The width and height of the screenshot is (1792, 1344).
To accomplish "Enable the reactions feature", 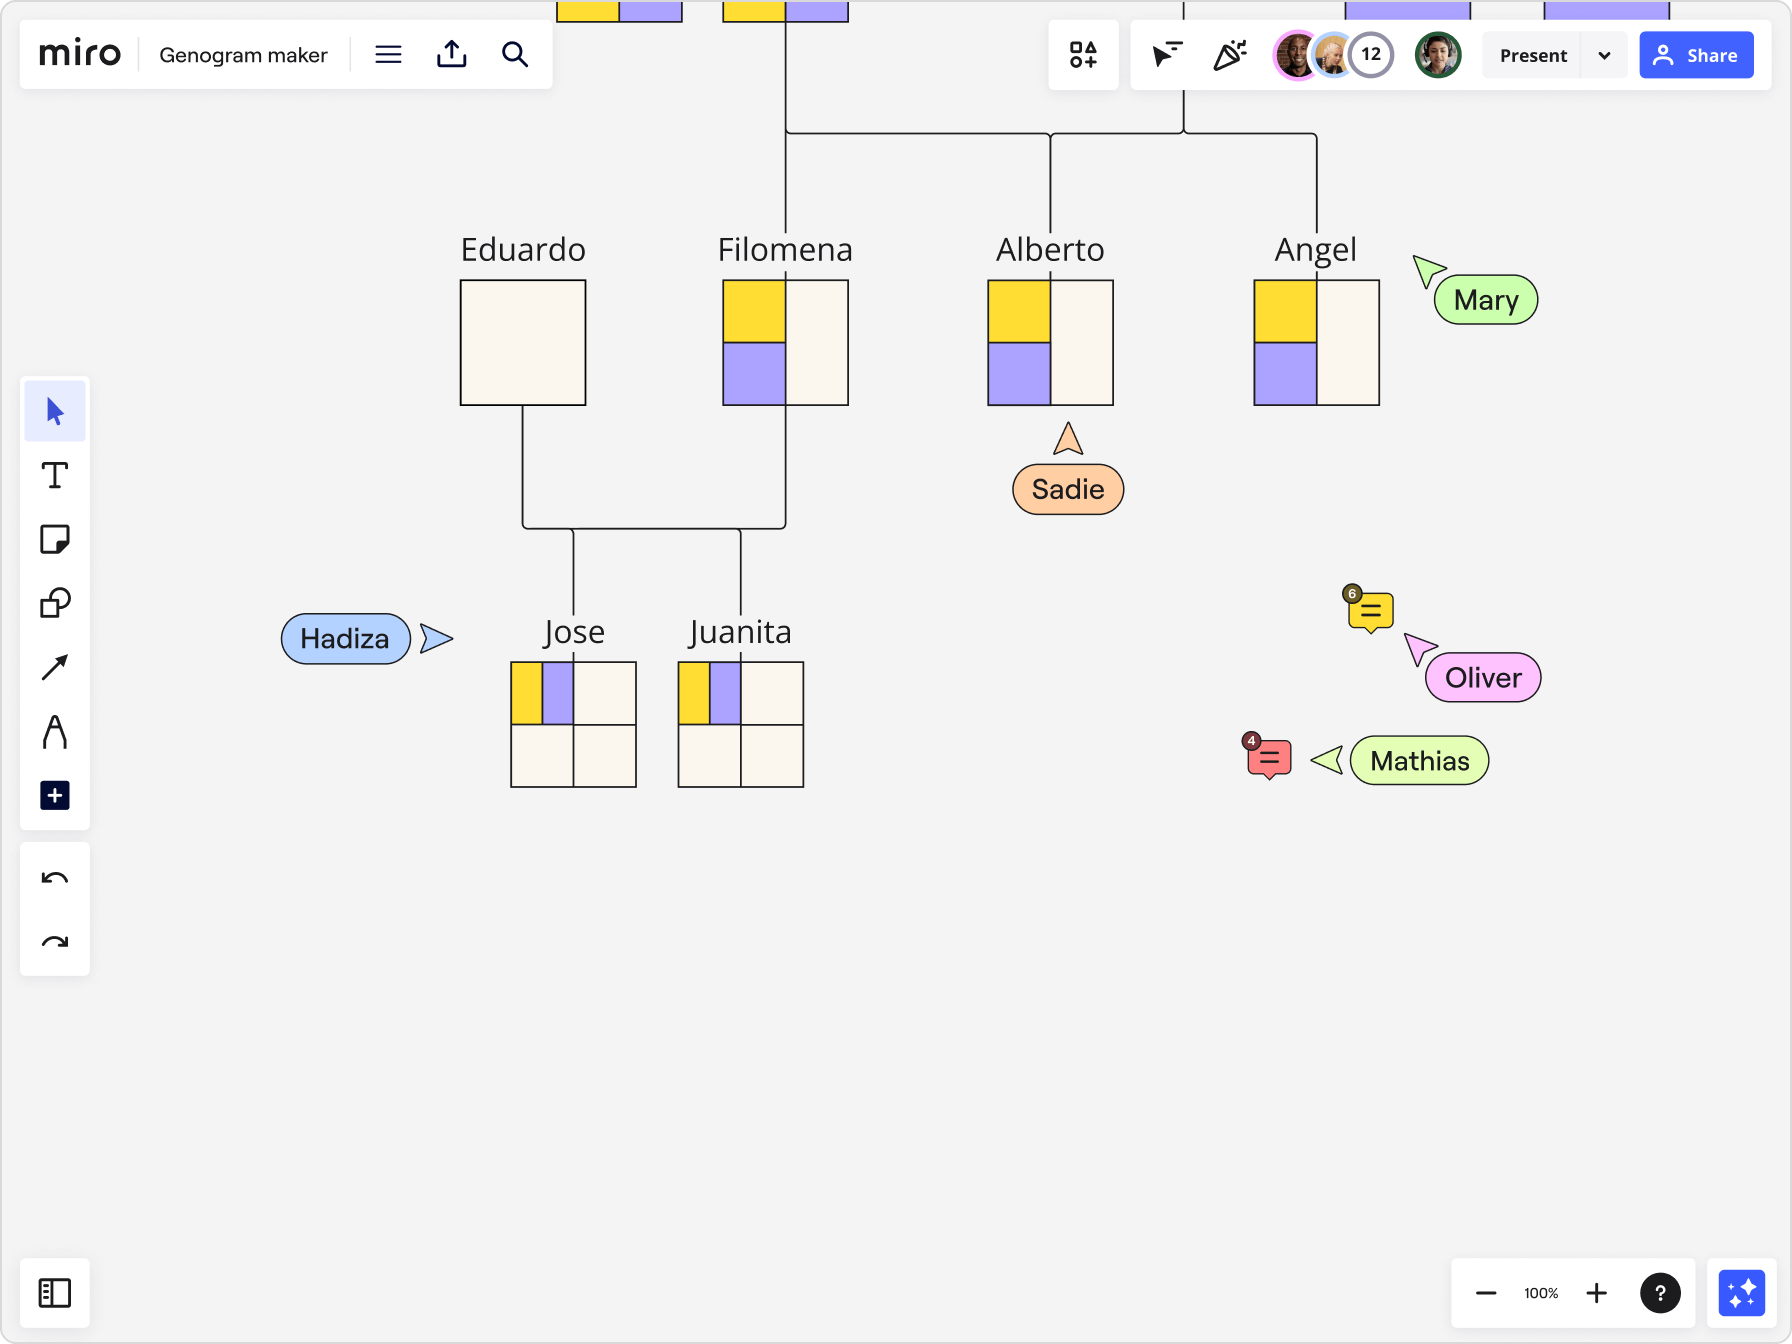I will (x=1230, y=55).
